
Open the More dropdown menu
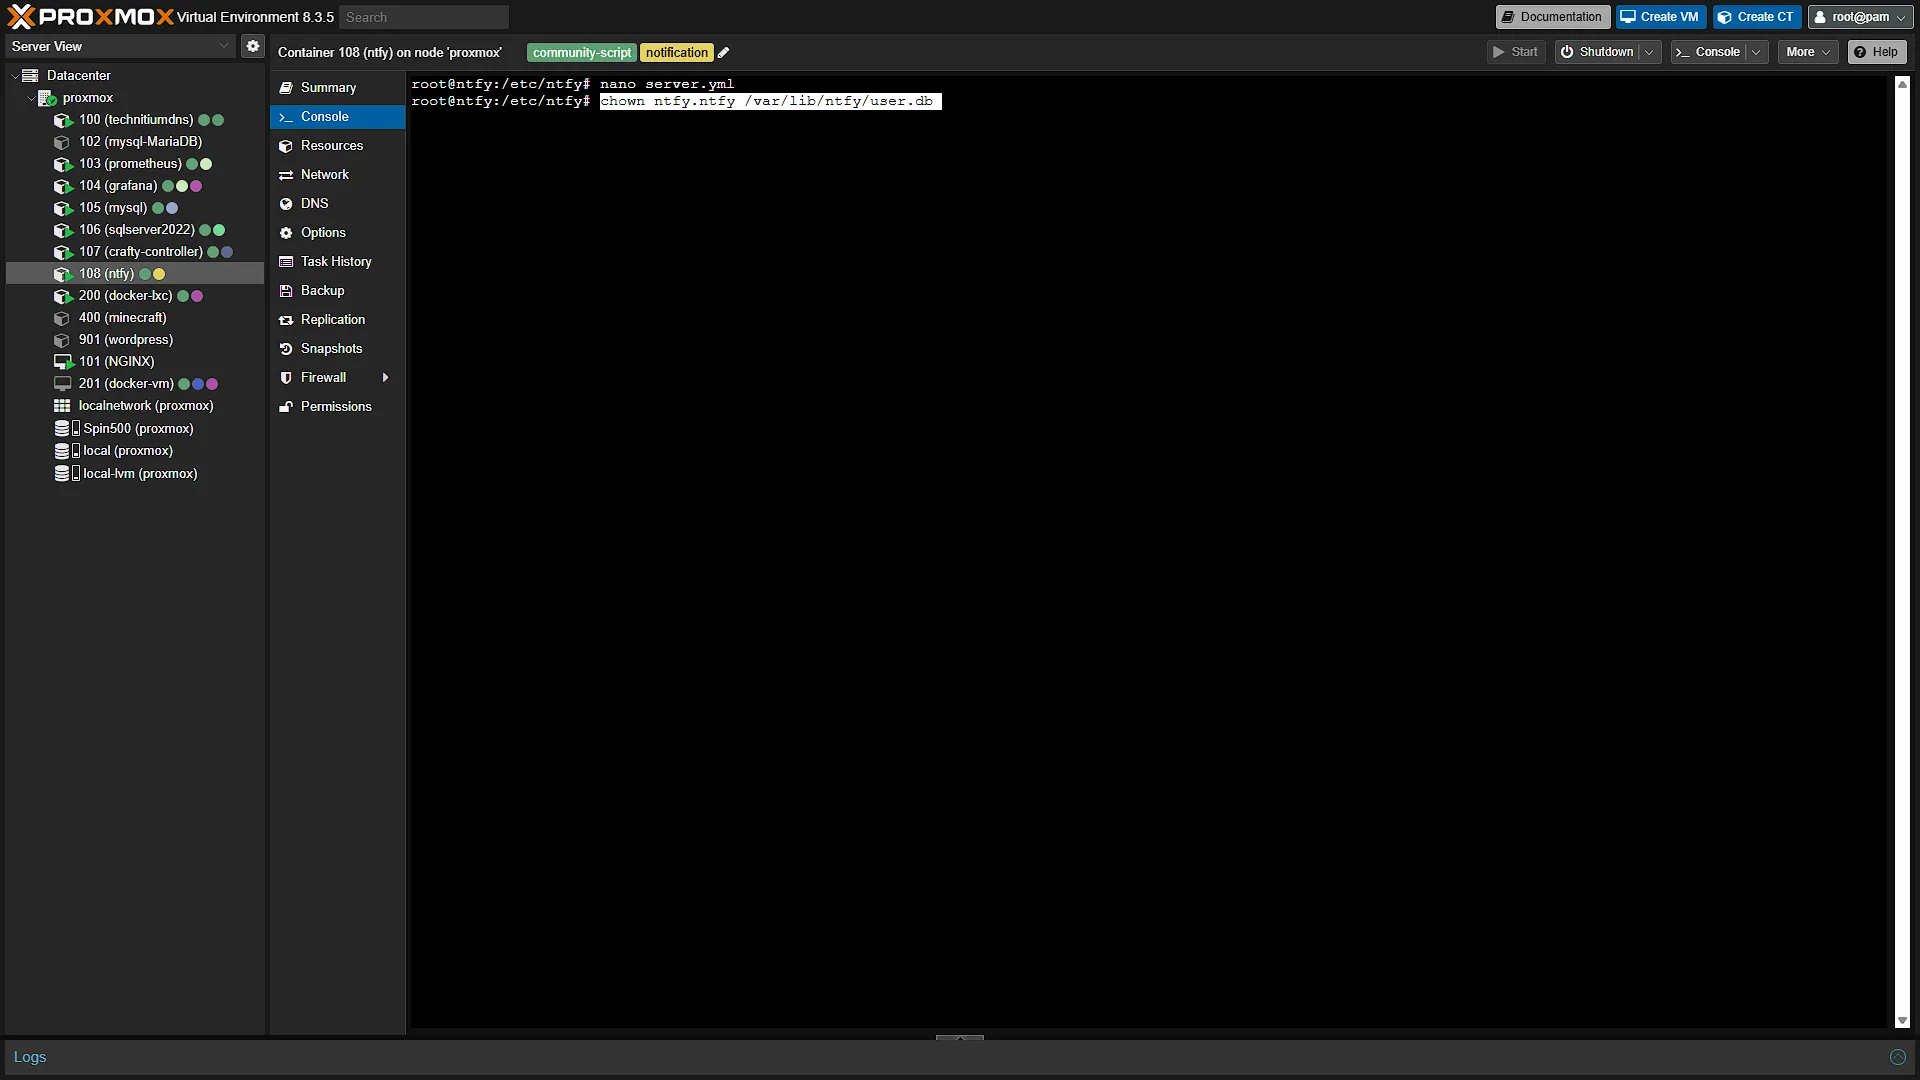tap(1808, 52)
